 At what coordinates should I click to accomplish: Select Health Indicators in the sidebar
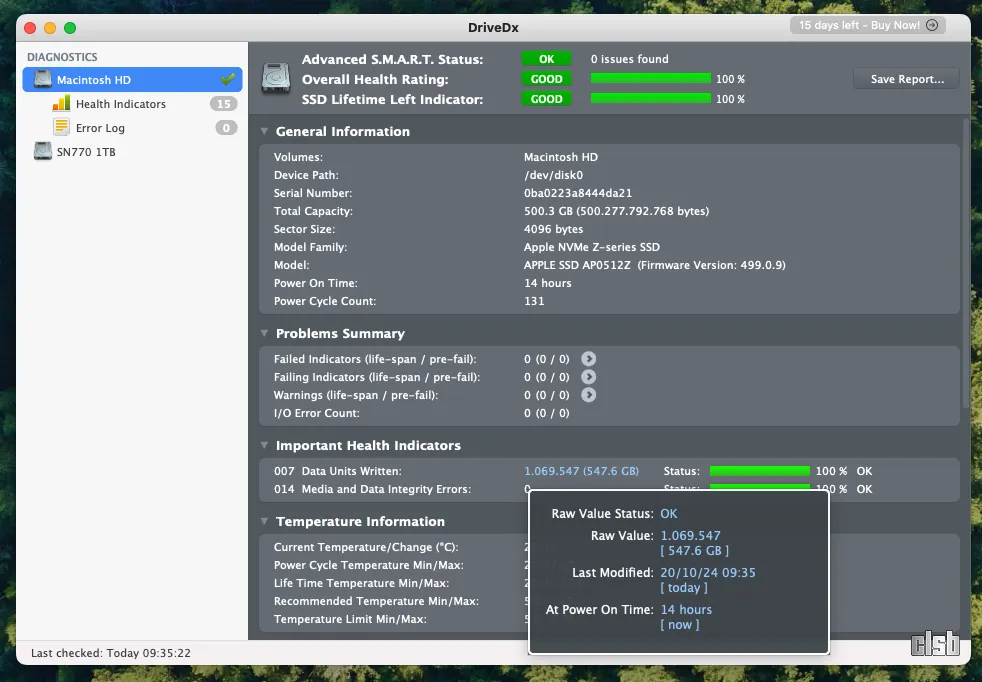point(120,104)
